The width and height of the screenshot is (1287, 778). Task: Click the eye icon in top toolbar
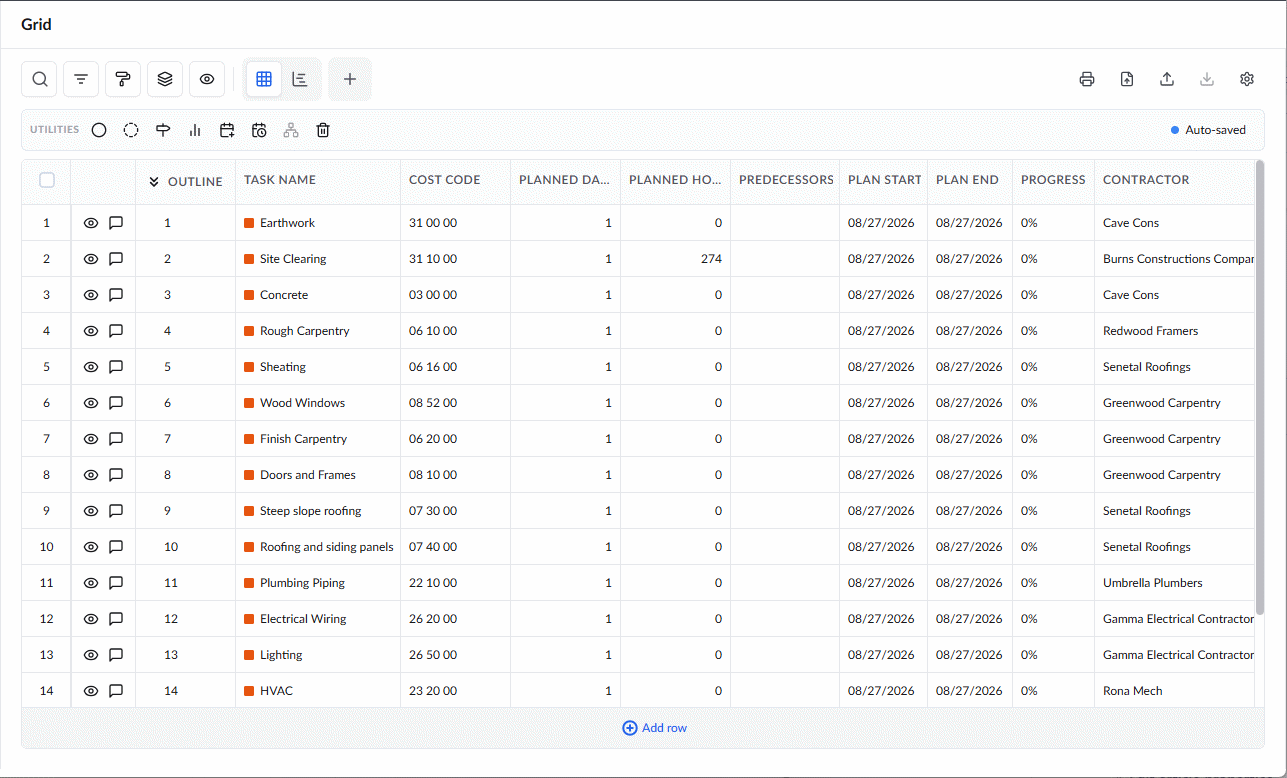pyautogui.click(x=207, y=79)
